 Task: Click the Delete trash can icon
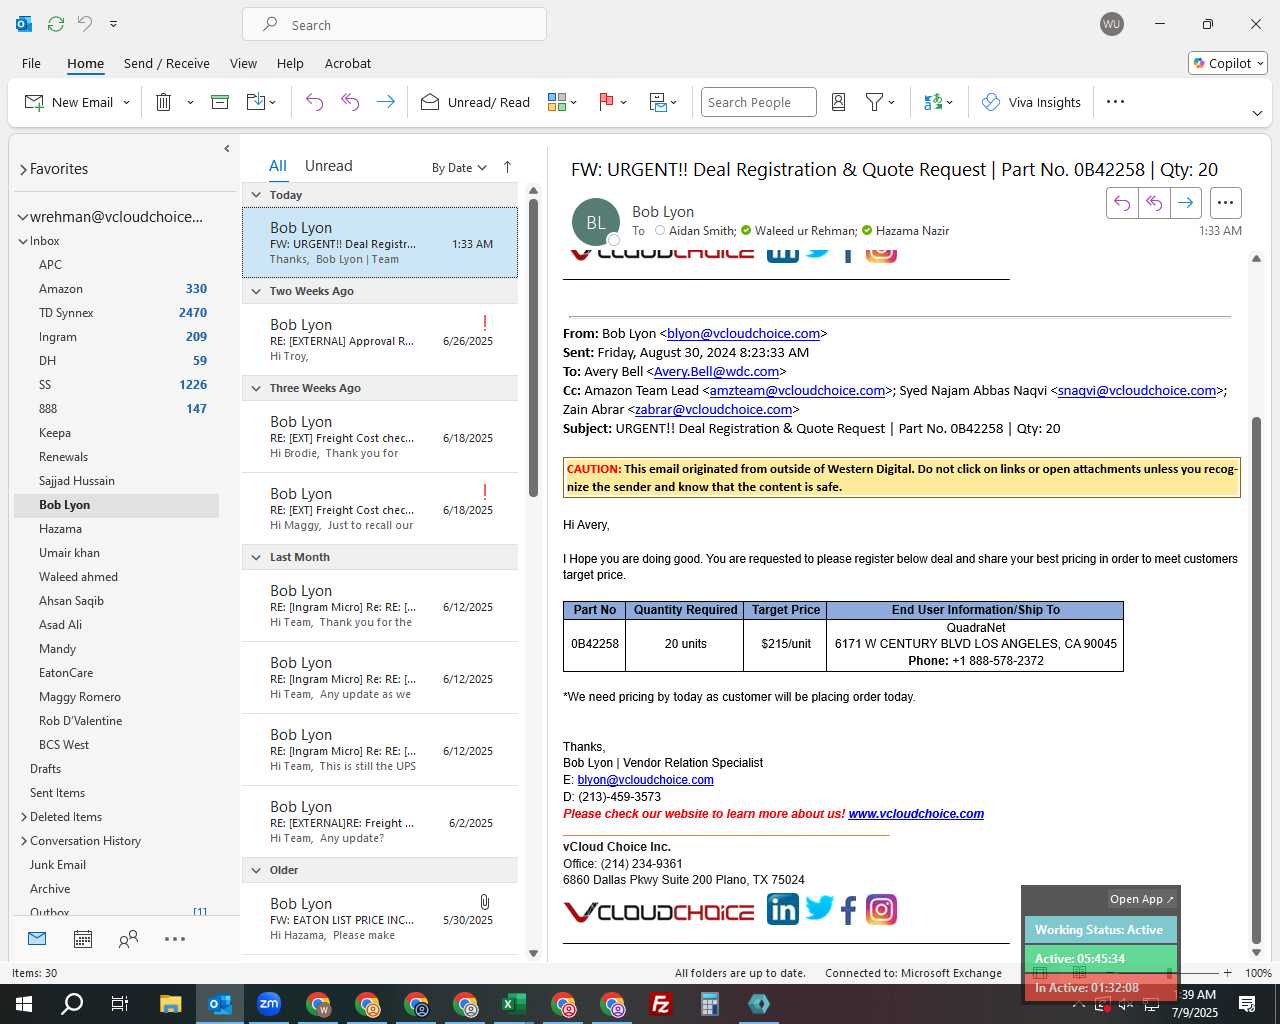164,102
